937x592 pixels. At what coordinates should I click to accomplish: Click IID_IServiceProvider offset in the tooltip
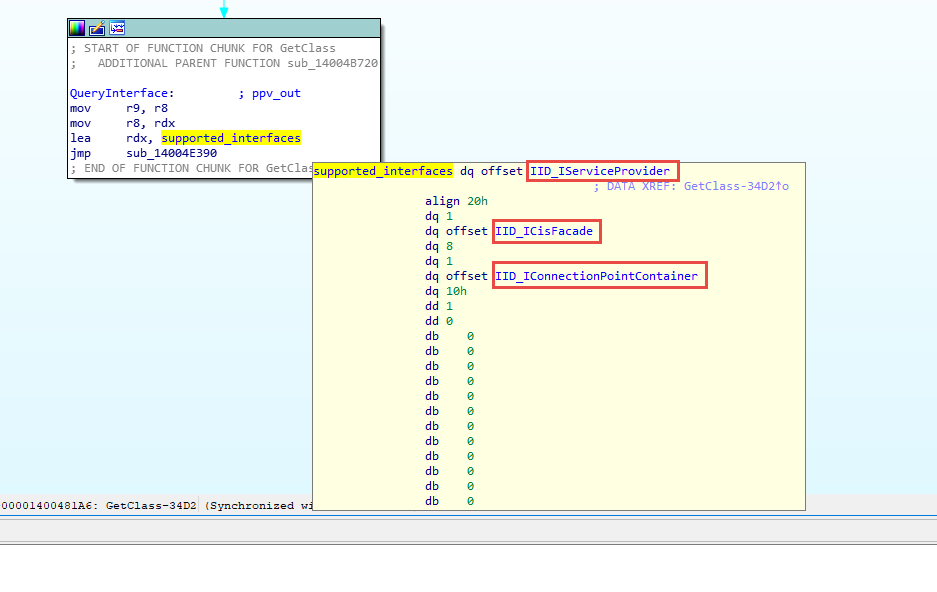tap(602, 171)
